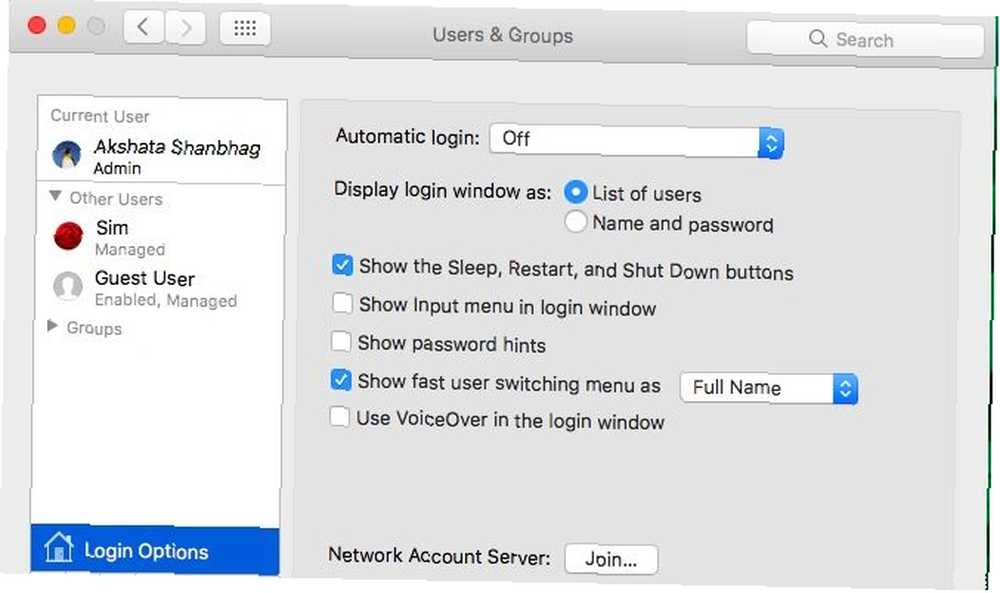The width and height of the screenshot is (1000, 593).
Task: Close the Users & Groups window
Action: pyautogui.click(x=37, y=26)
